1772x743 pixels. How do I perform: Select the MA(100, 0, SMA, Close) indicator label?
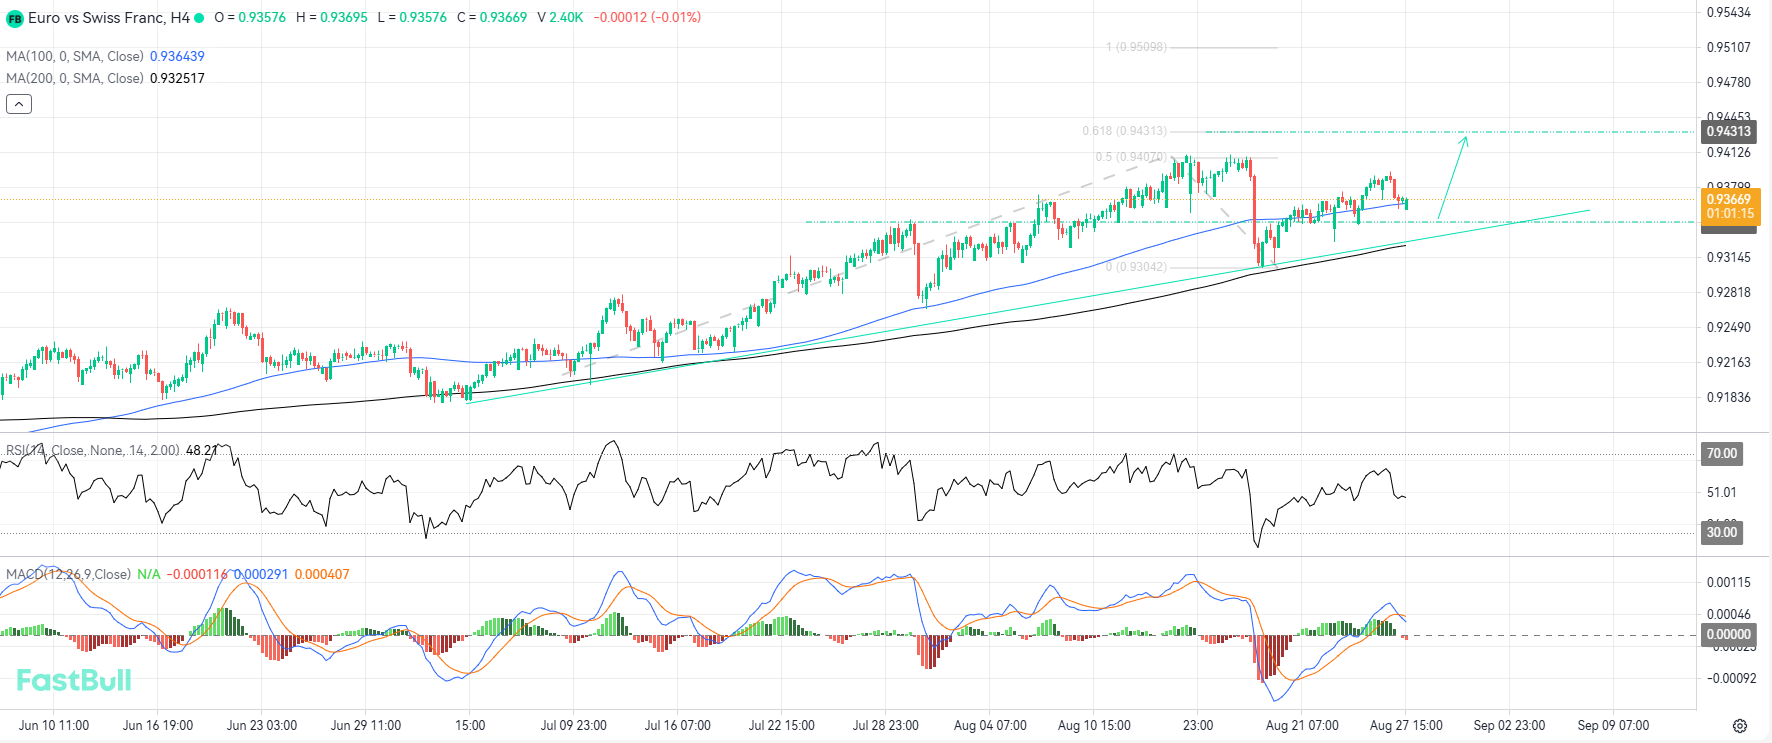click(75, 56)
